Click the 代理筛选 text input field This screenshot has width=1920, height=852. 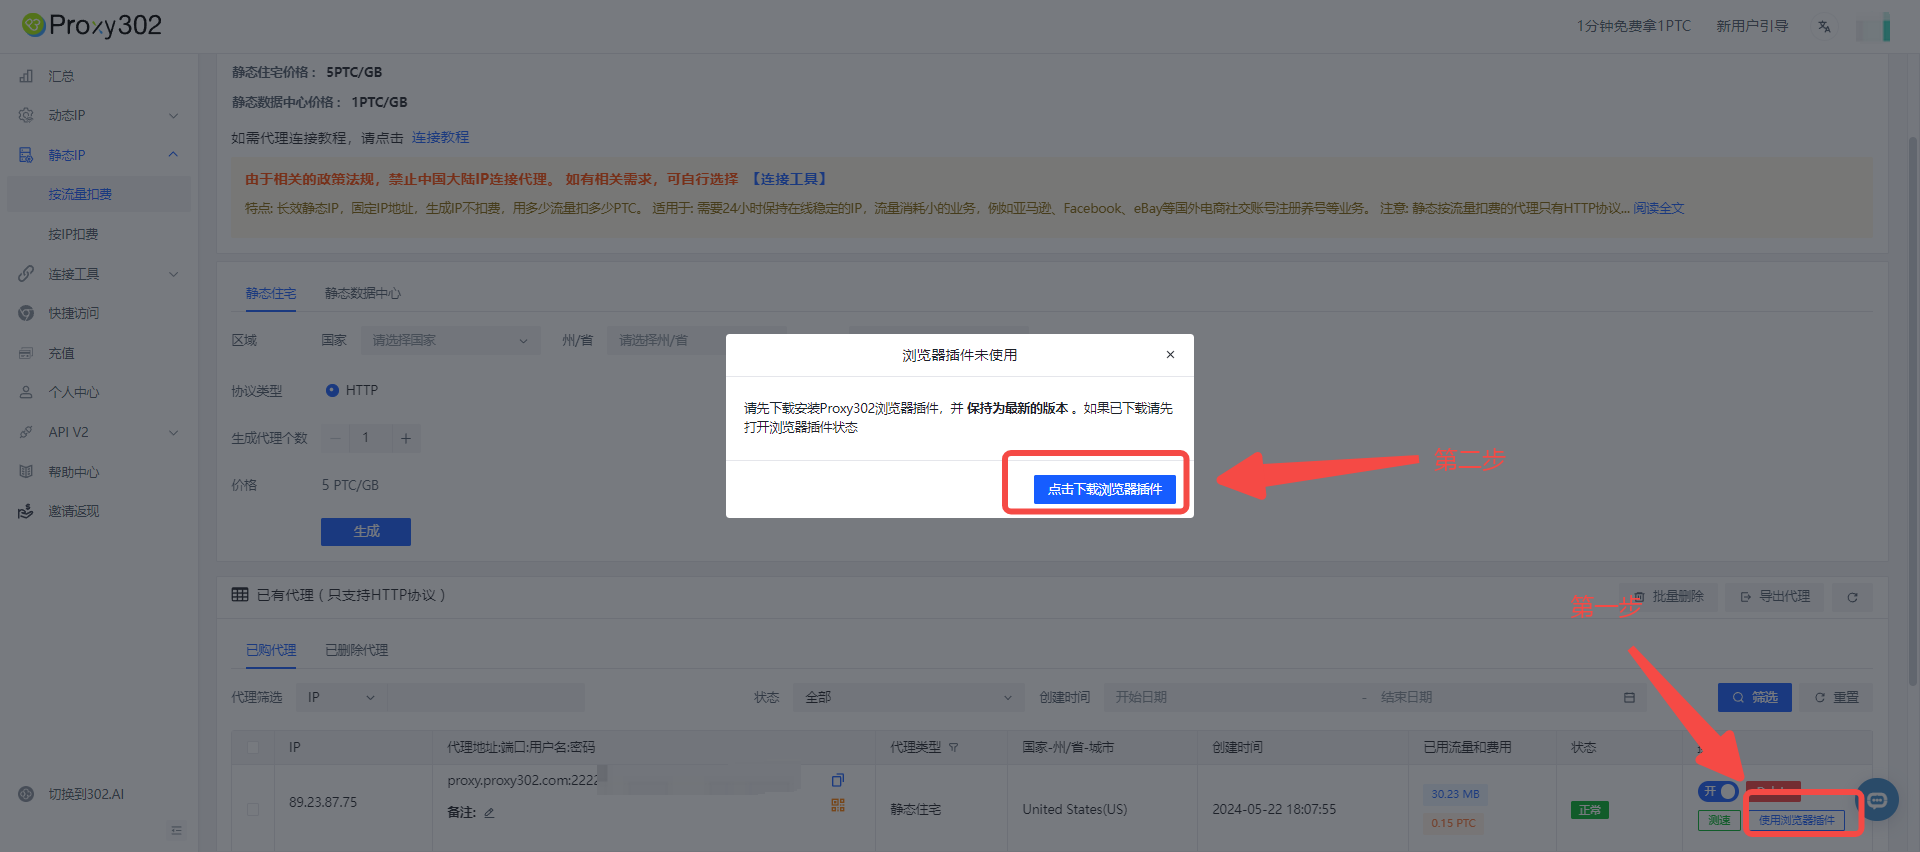point(486,697)
